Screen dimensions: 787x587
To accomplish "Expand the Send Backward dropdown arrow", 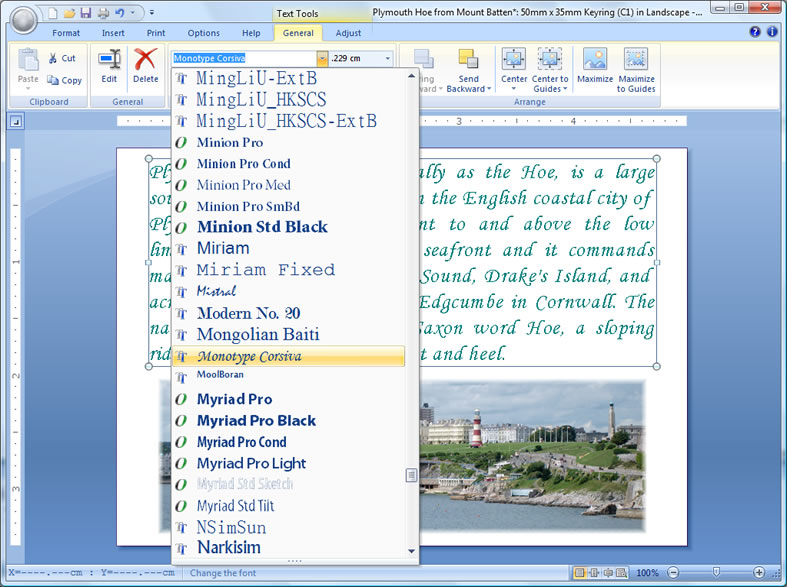I will point(488,89).
